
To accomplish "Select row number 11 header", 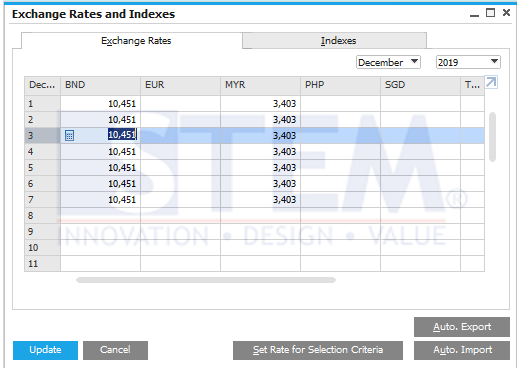I will click(42, 264).
